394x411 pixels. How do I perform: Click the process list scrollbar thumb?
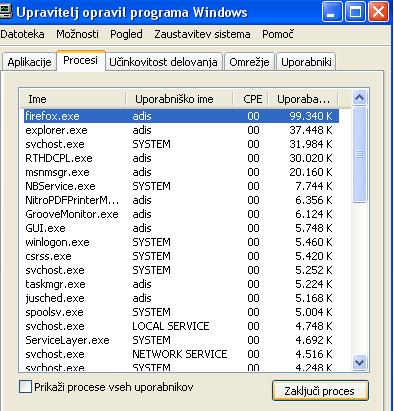tap(359, 154)
